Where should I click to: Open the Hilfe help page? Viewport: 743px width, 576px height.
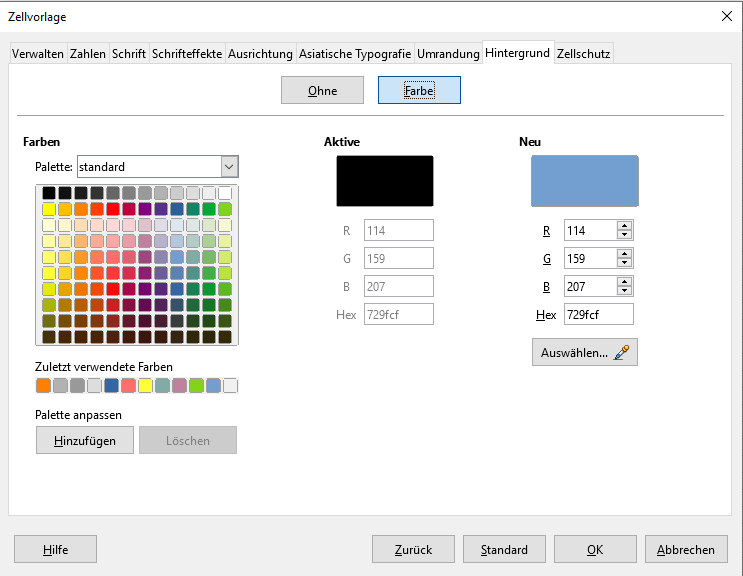pos(55,549)
